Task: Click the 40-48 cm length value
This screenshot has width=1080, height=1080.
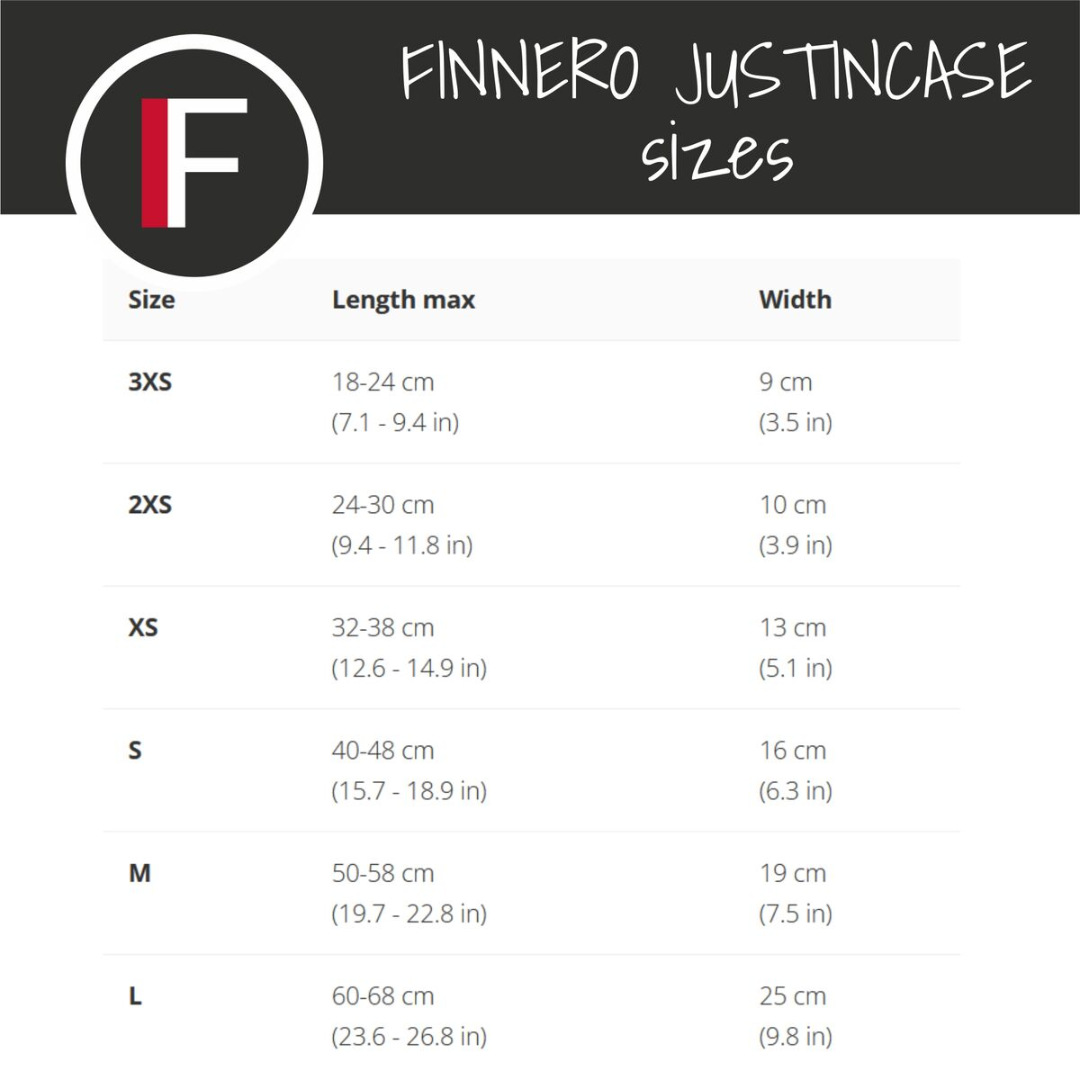Action: [x=383, y=751]
